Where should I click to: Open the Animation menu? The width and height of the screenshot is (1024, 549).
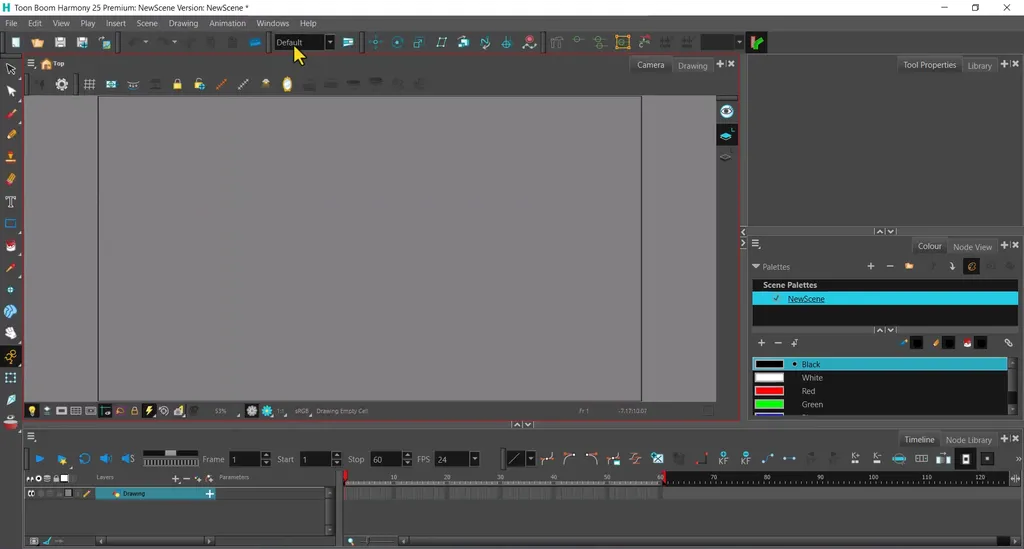pos(227,23)
